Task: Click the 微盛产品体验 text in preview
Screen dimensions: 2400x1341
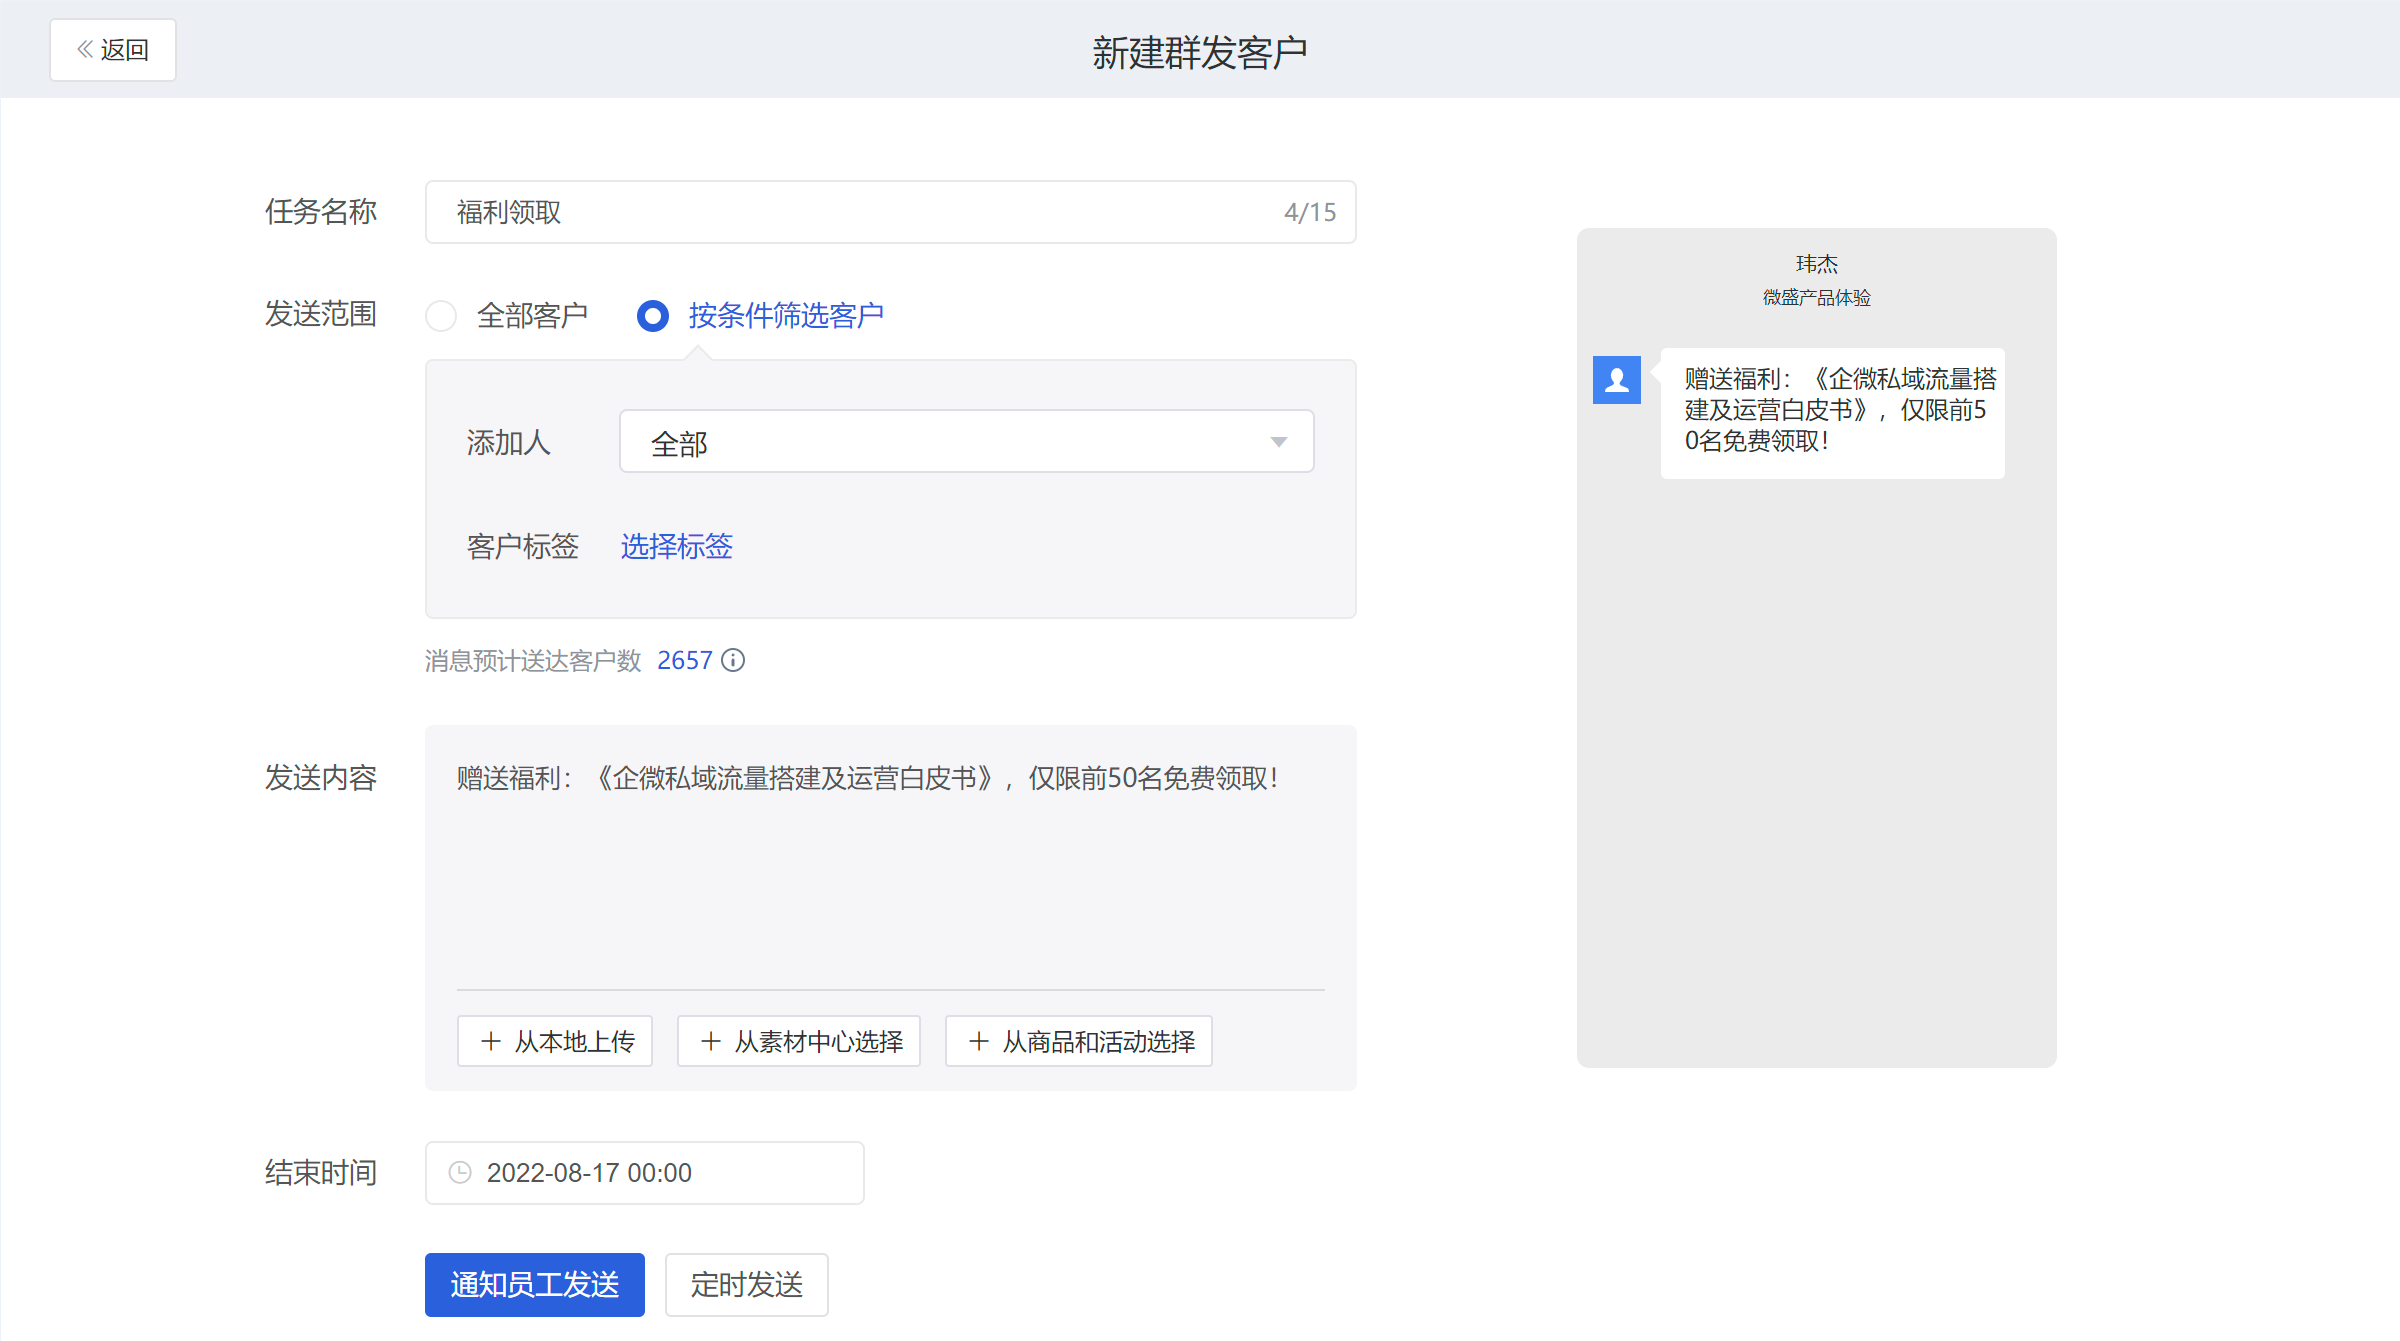Action: pos(1817,298)
